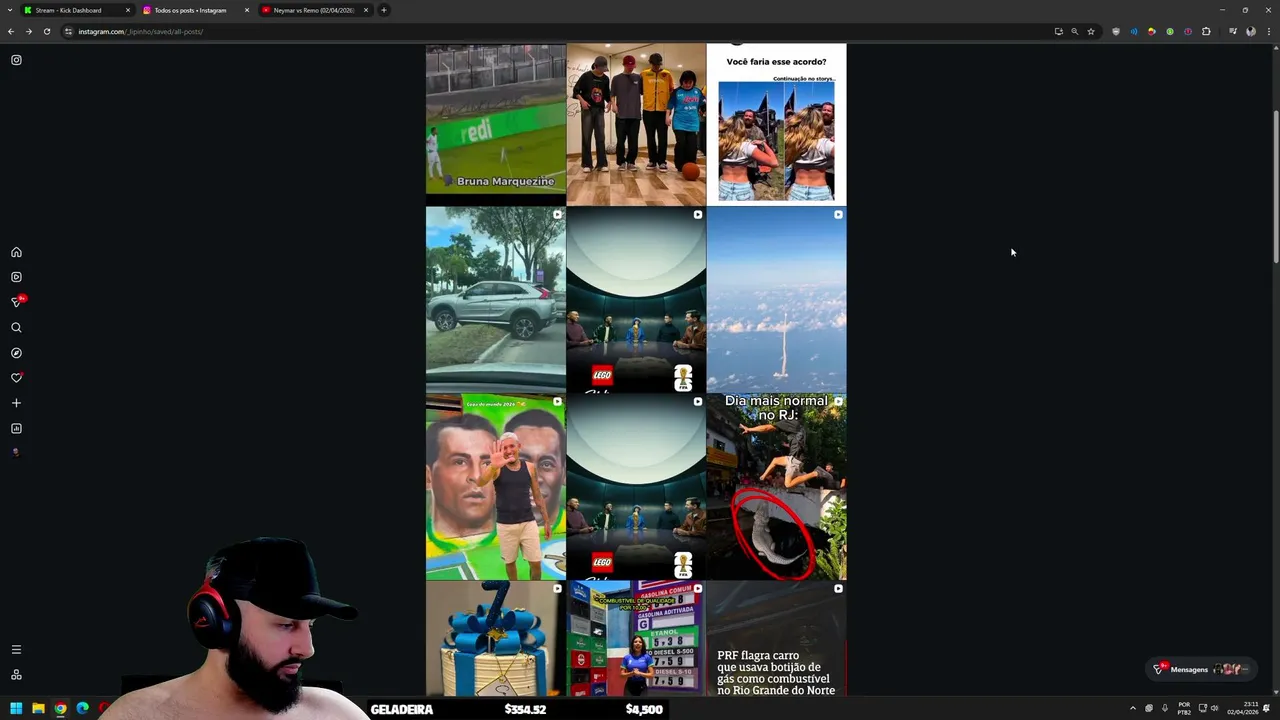1280x720 pixels.
Task: Create a new post with plus icon
Action: coord(16,403)
